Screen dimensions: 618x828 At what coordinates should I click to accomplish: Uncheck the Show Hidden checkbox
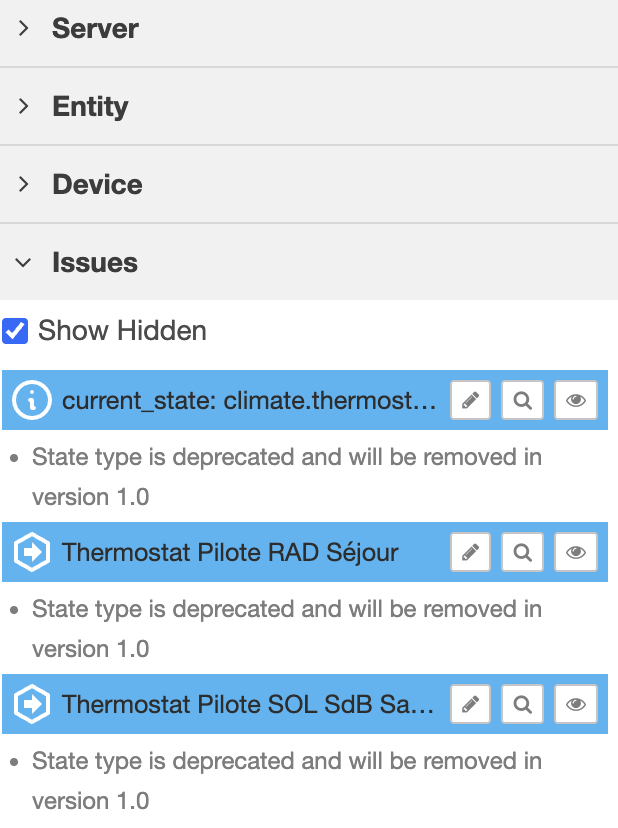pos(15,331)
